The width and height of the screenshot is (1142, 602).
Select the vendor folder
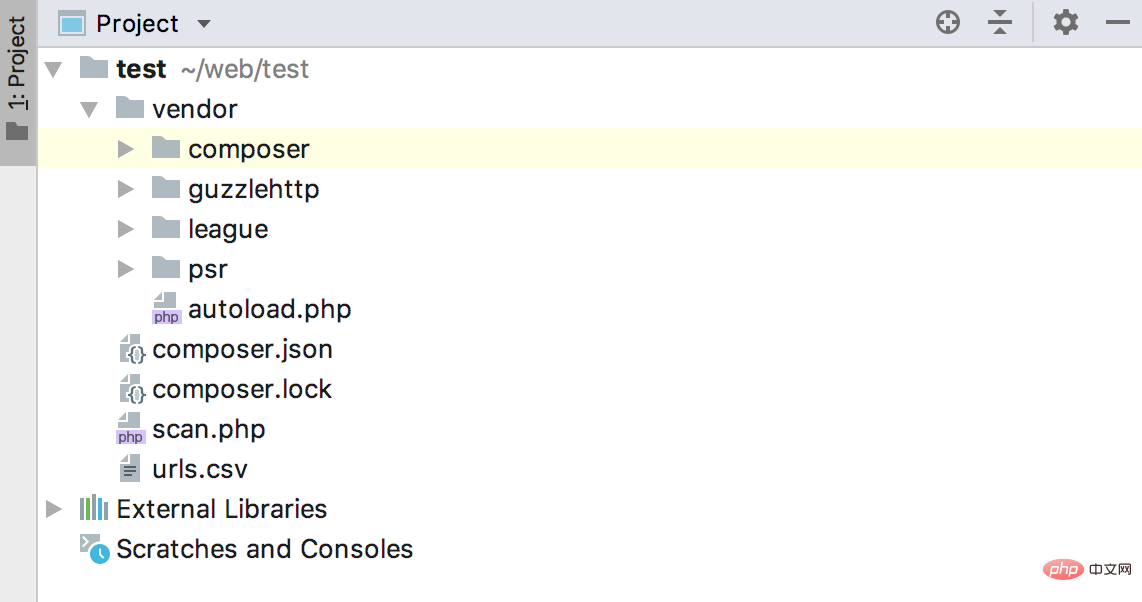click(x=195, y=108)
